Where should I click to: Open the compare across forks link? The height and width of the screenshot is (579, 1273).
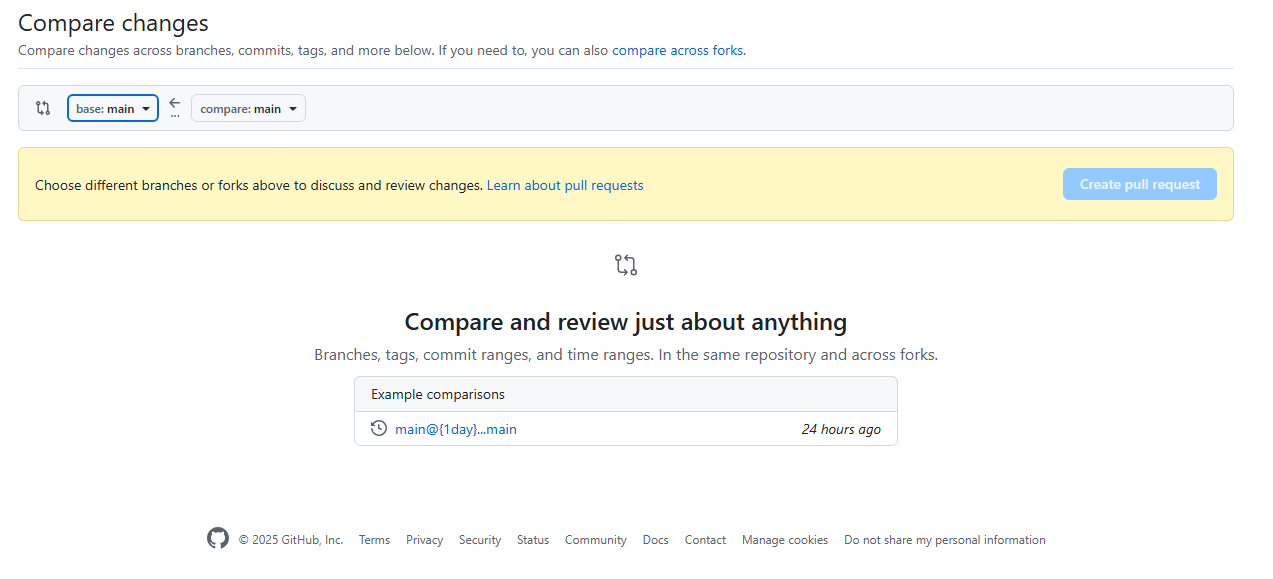[x=677, y=50]
